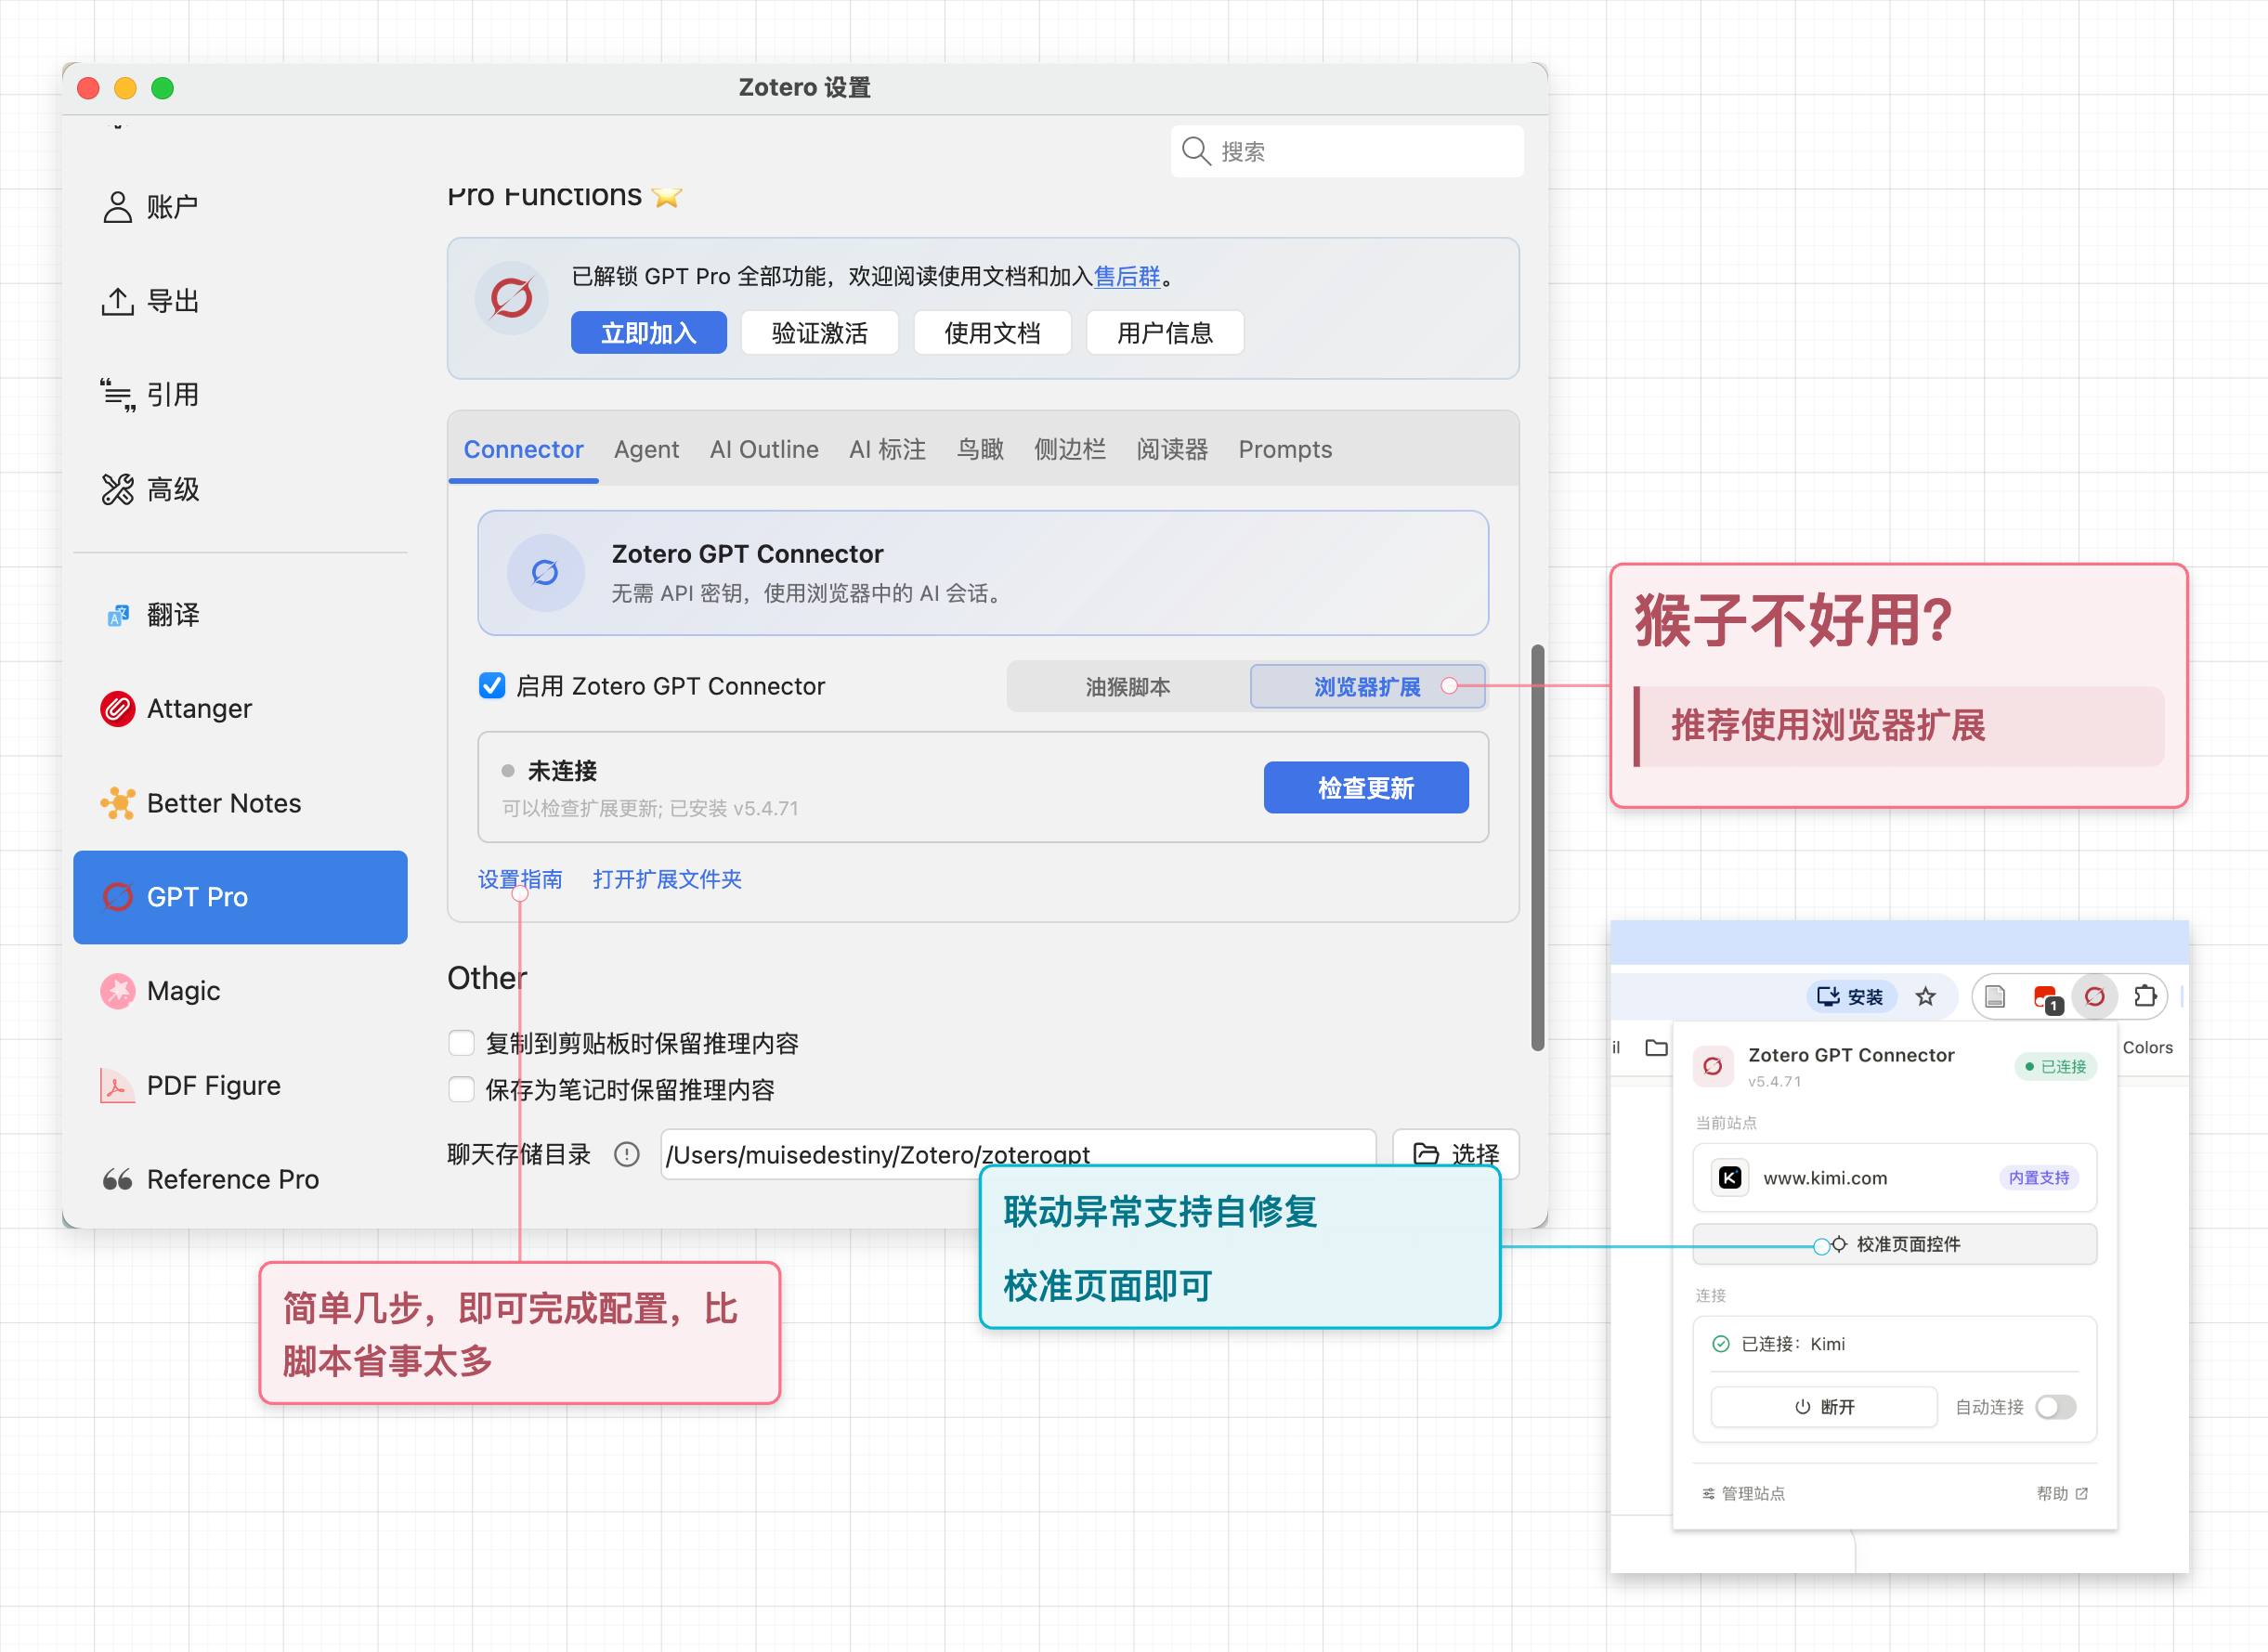
Task: Click the page document icon in browser toolbar
Action: pyautogui.click(x=1995, y=996)
